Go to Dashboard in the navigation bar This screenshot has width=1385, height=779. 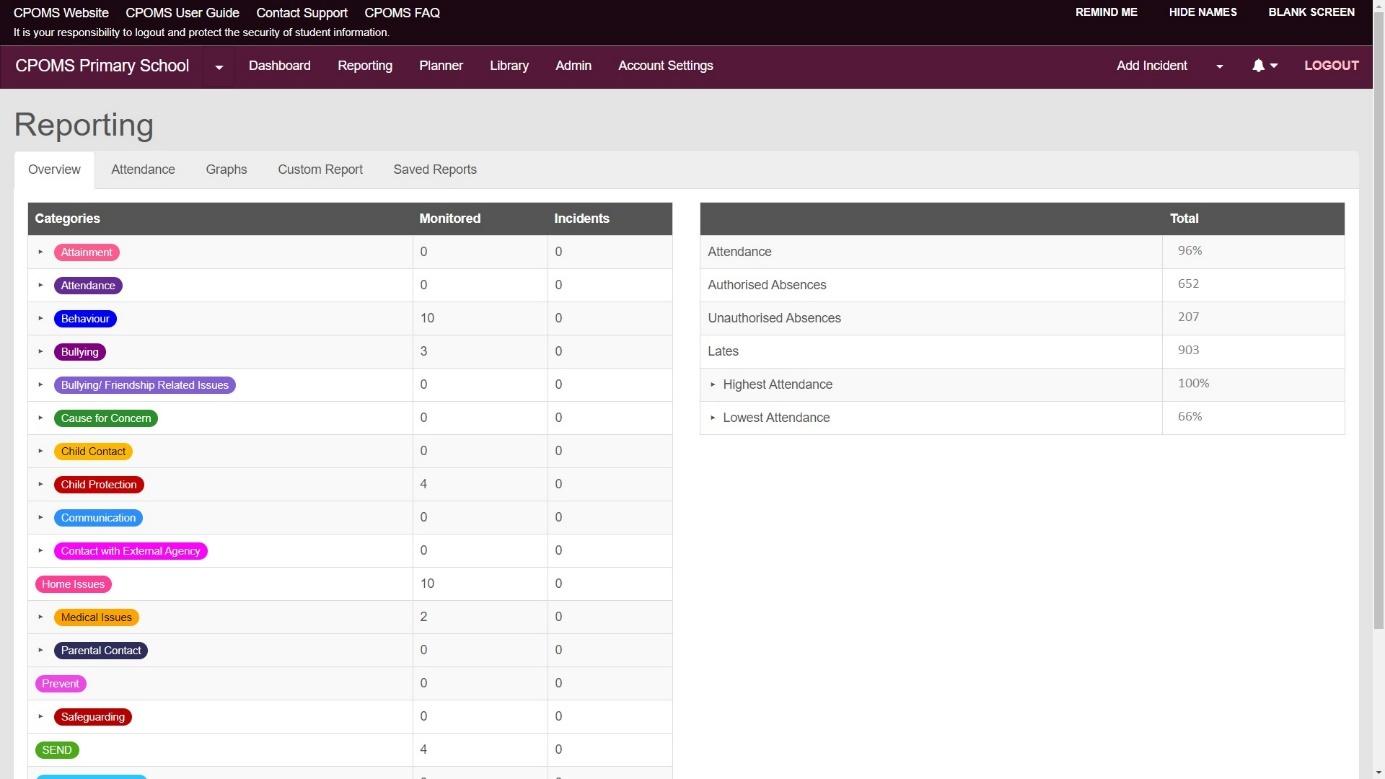pos(280,66)
